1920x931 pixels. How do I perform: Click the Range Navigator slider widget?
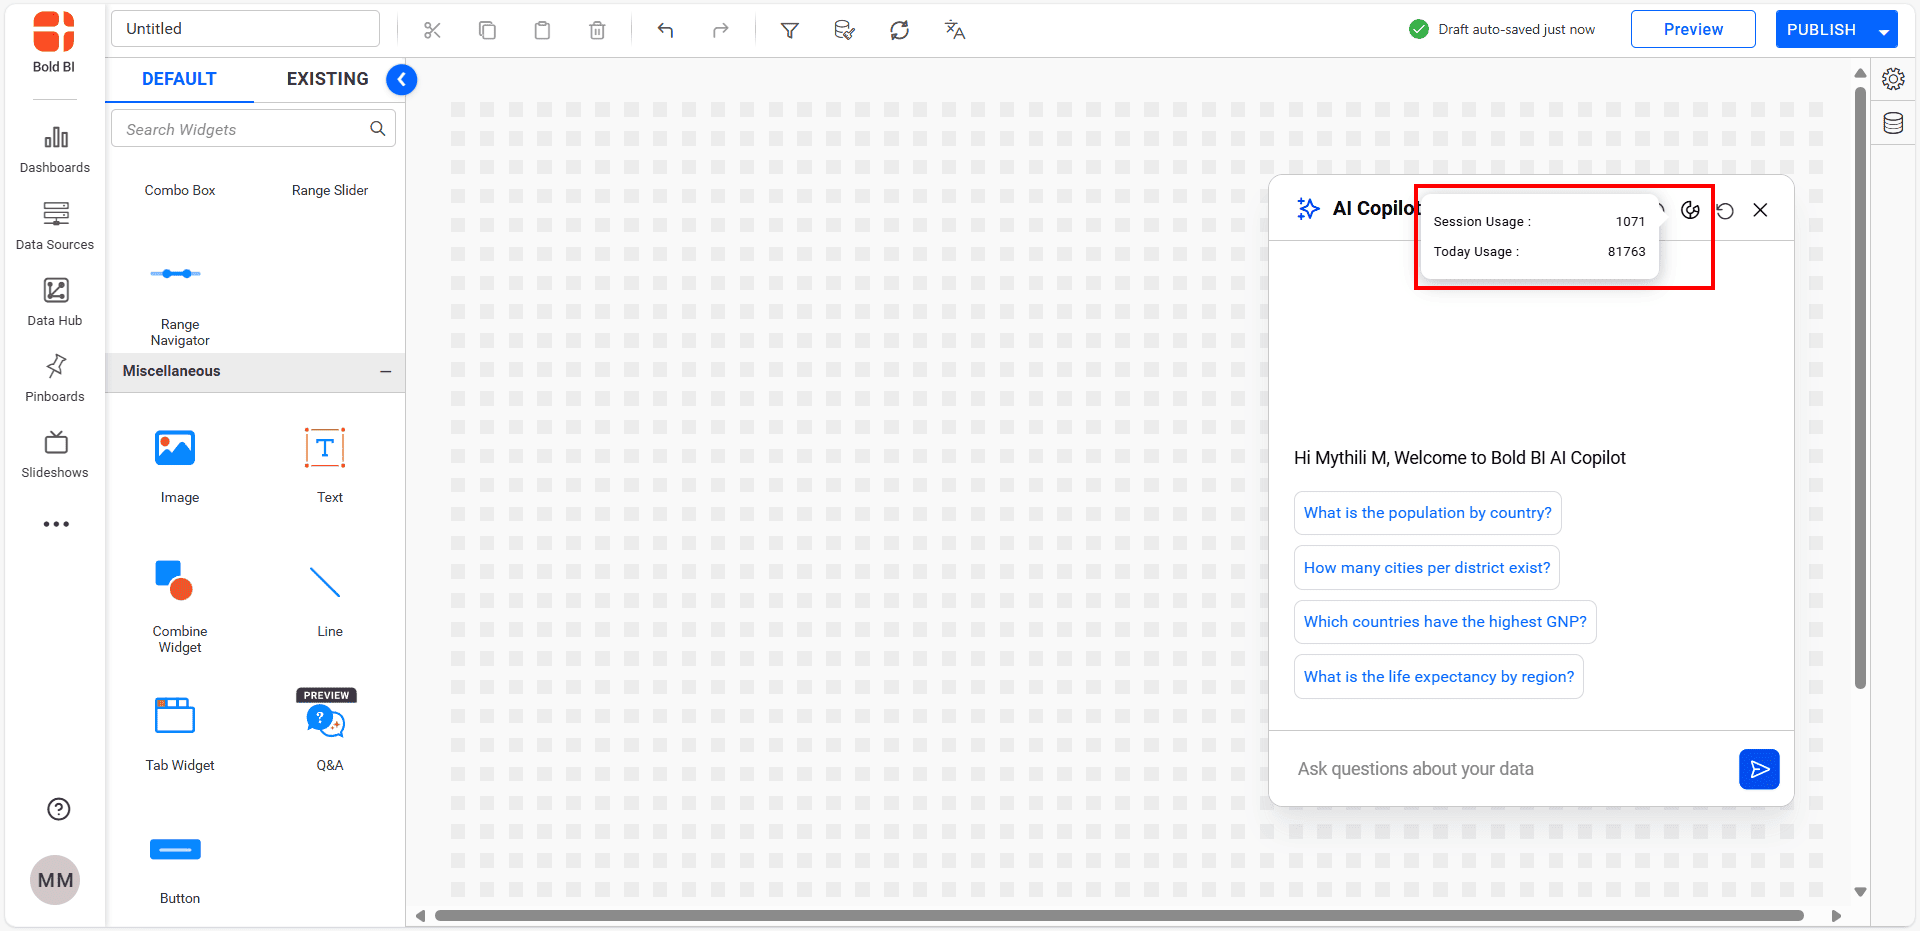pos(176,275)
